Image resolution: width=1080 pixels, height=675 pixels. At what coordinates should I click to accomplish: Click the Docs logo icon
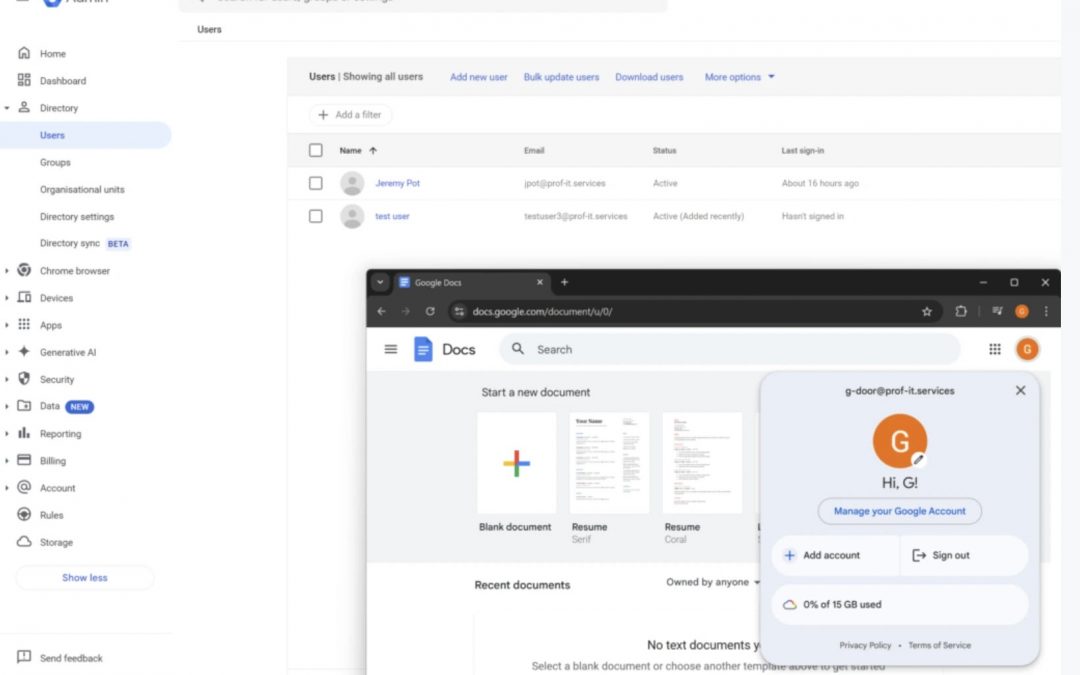(423, 349)
